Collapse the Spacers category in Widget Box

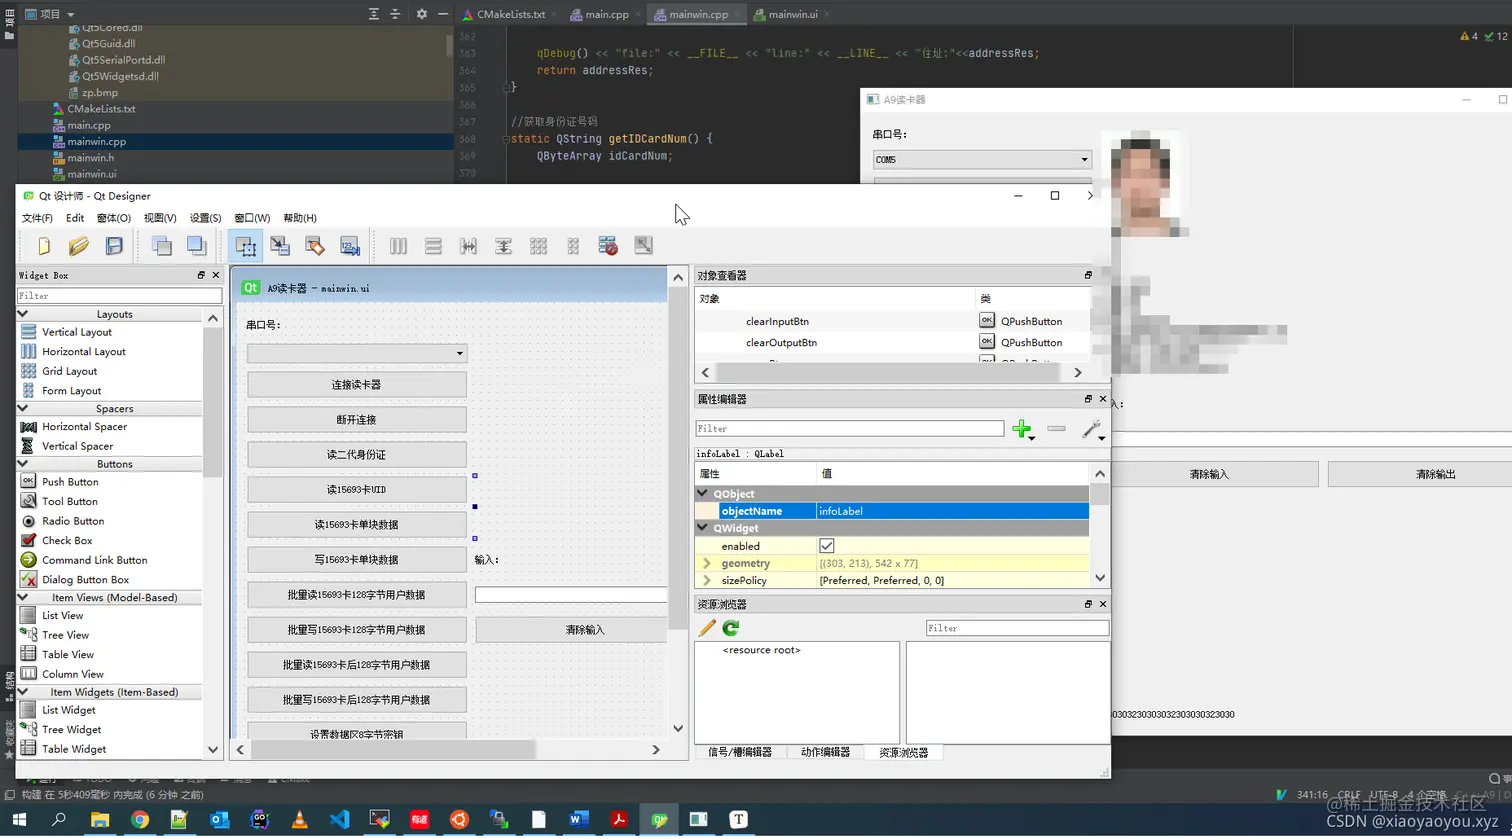tap(23, 408)
